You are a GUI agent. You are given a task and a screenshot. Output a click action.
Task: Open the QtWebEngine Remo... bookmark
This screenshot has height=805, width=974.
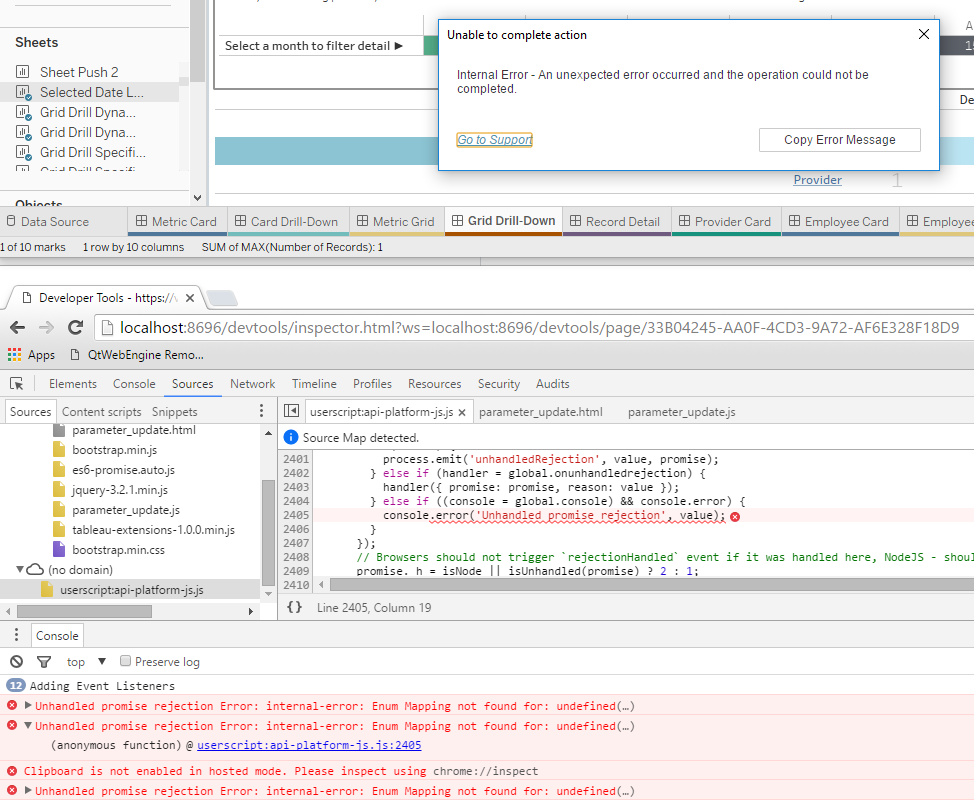[x=138, y=355]
